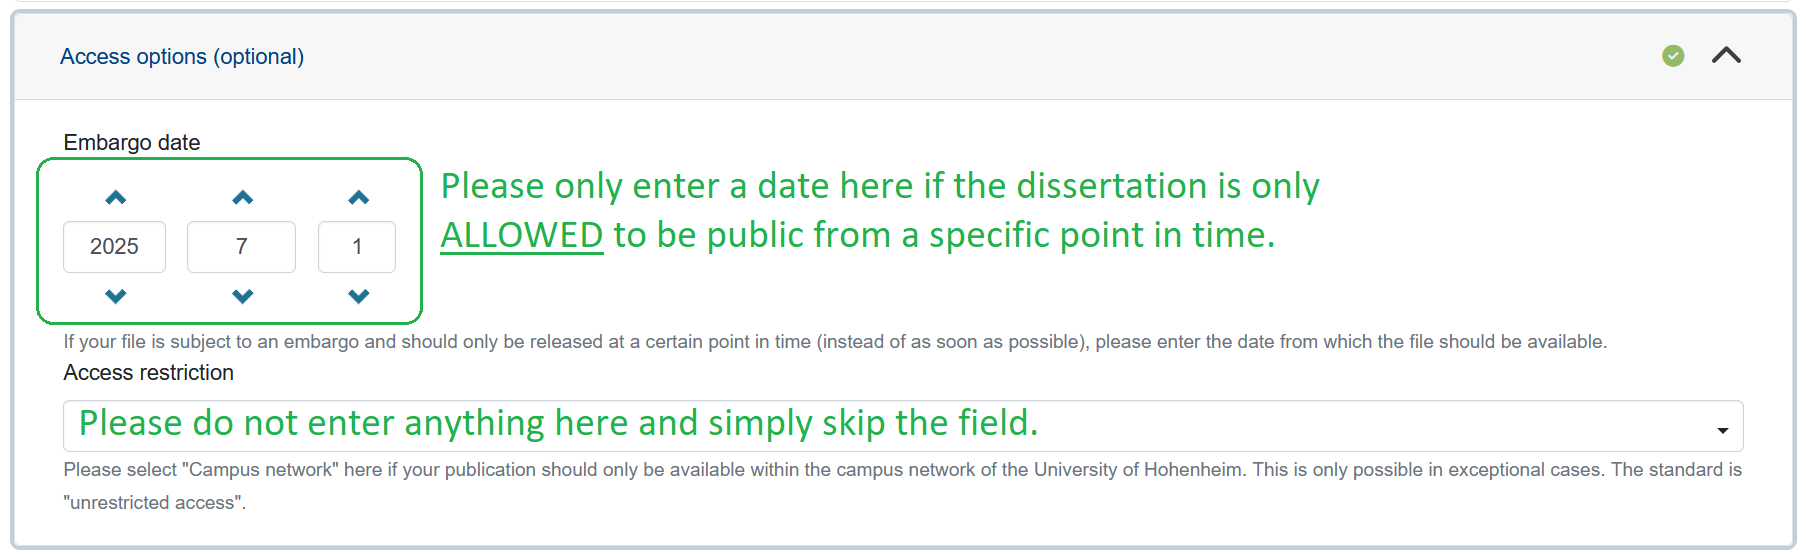Viewport: 1806px width, 556px height.
Task: Decrease the embargo year value
Action: coord(115,296)
